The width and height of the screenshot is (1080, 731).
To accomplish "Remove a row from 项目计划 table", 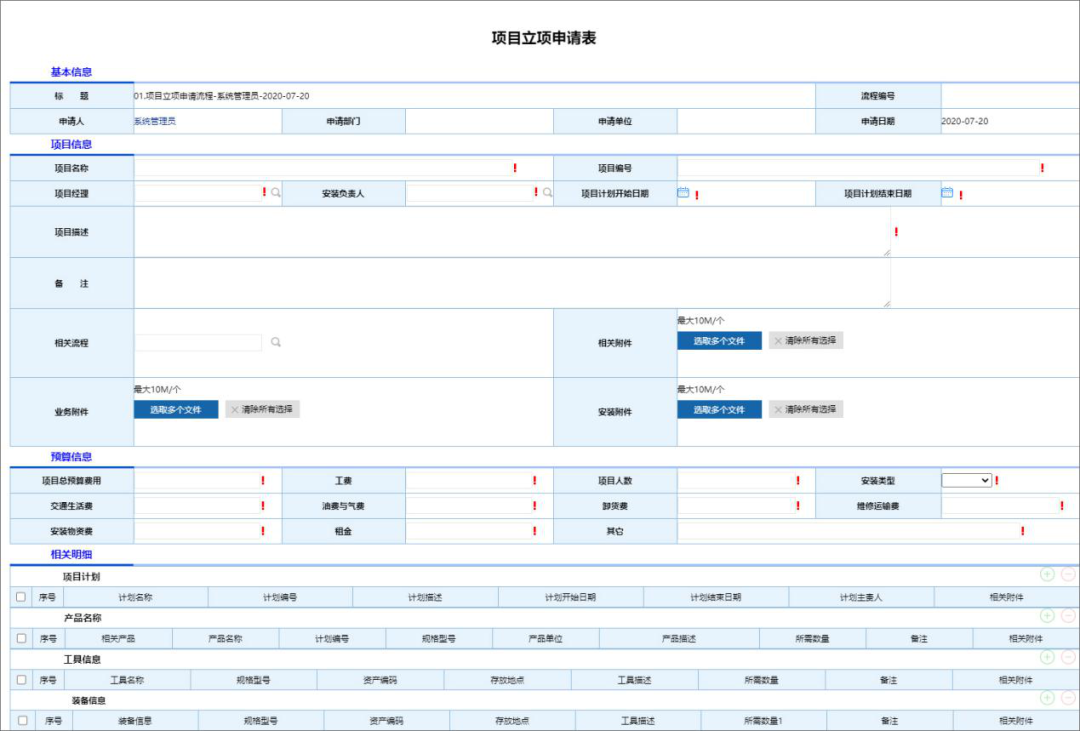I will pyautogui.click(x=1068, y=574).
